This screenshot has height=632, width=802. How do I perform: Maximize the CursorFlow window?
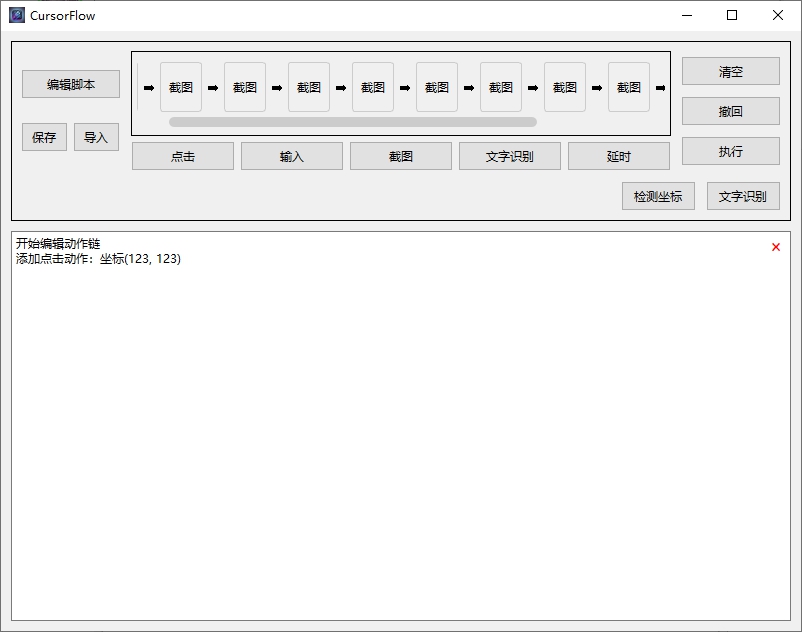coord(732,15)
